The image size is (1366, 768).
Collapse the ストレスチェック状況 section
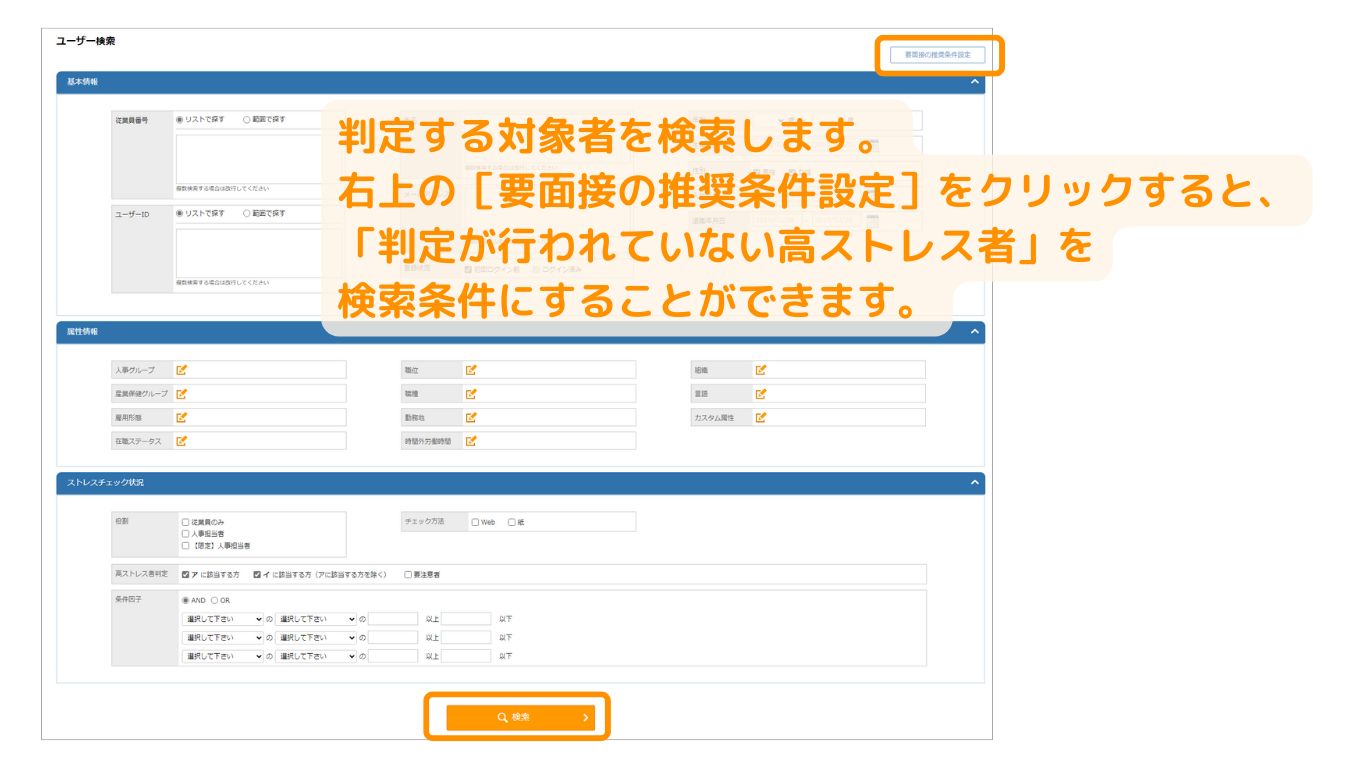click(x=975, y=483)
